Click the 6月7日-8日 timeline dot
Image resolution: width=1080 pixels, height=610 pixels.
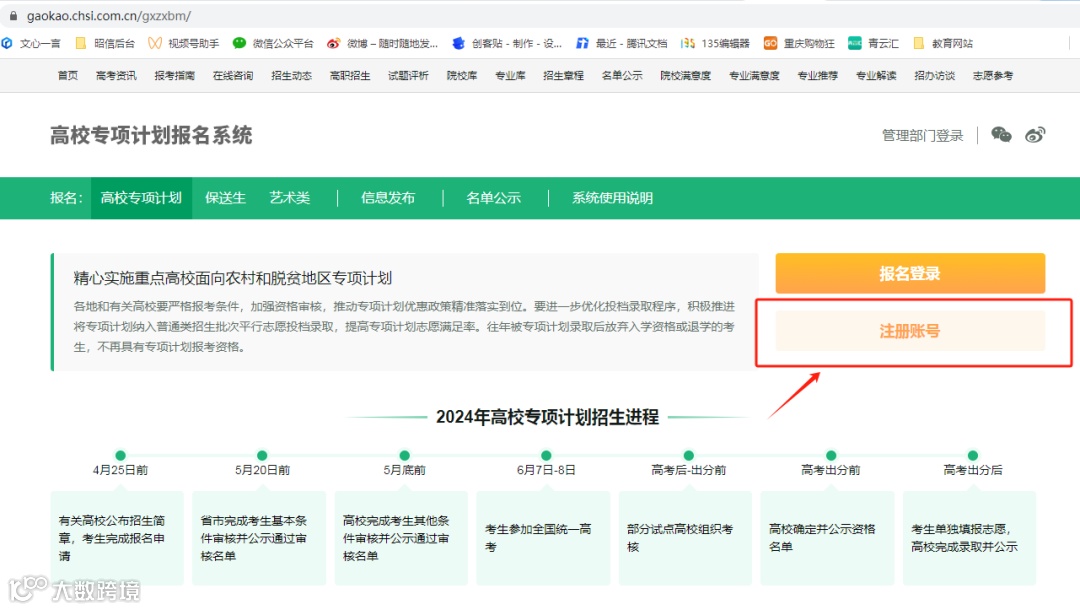546,455
